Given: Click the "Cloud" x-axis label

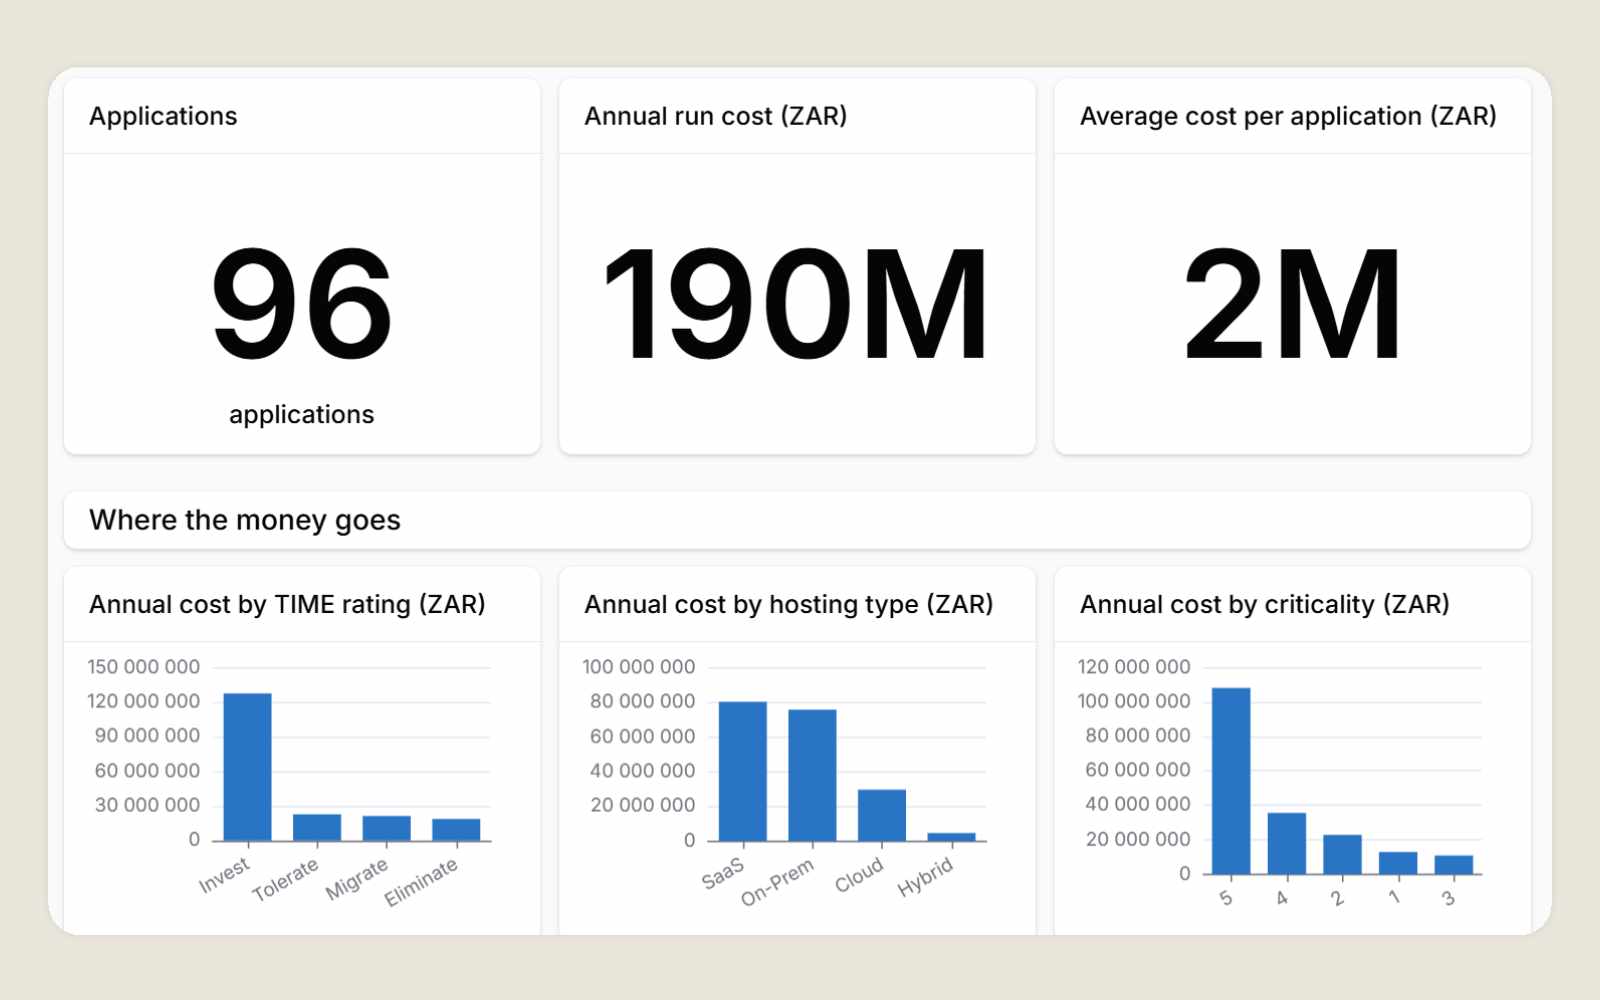Looking at the screenshot, I should (859, 875).
